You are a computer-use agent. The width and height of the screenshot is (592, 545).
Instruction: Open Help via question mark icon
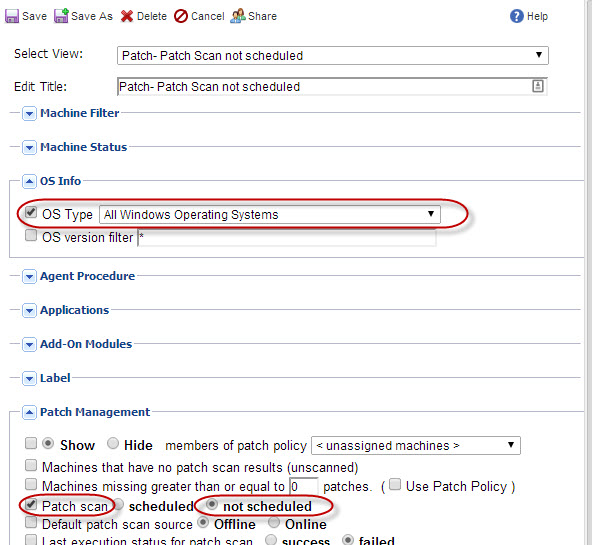coord(516,16)
